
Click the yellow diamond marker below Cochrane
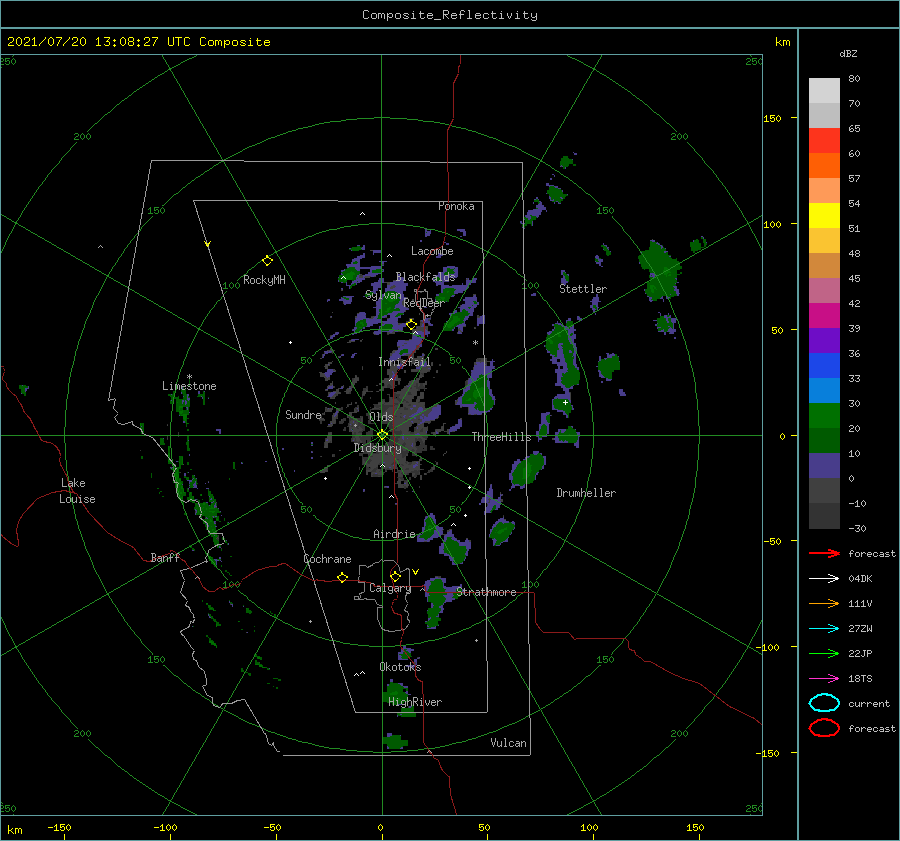pyautogui.click(x=343, y=578)
